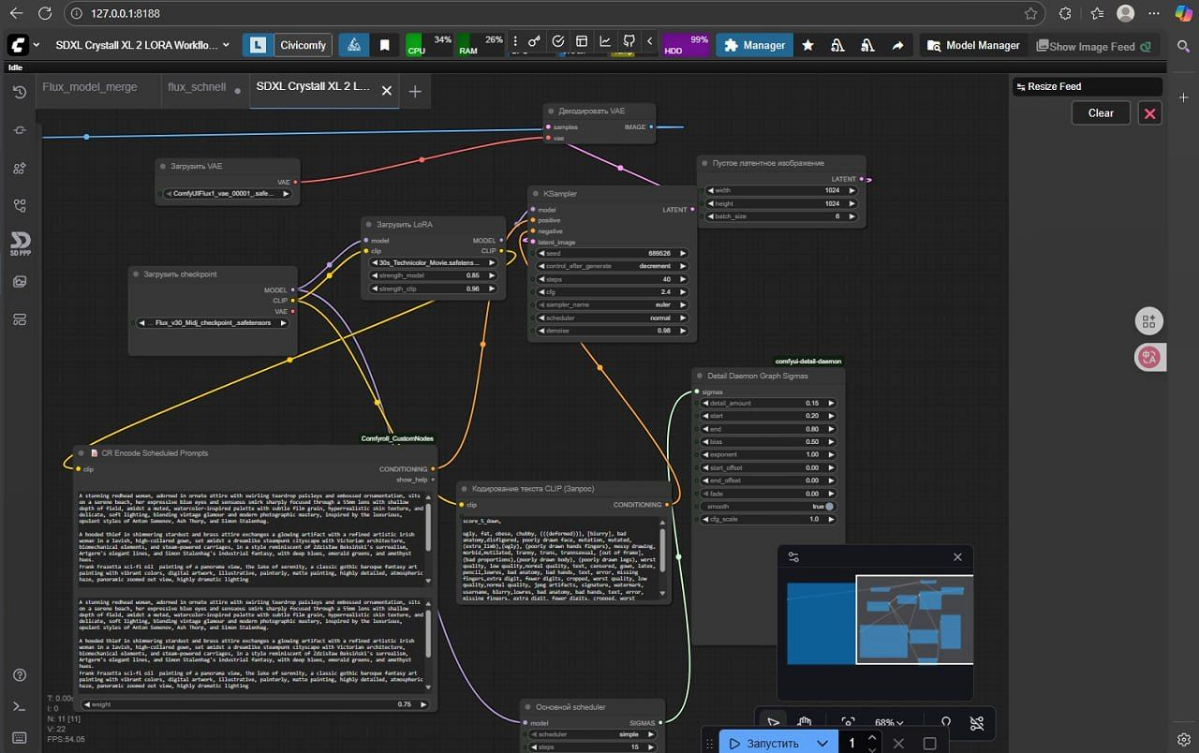Open the terminal console sidebar icon
Viewport: 1199px width, 753px height.
(x=20, y=706)
